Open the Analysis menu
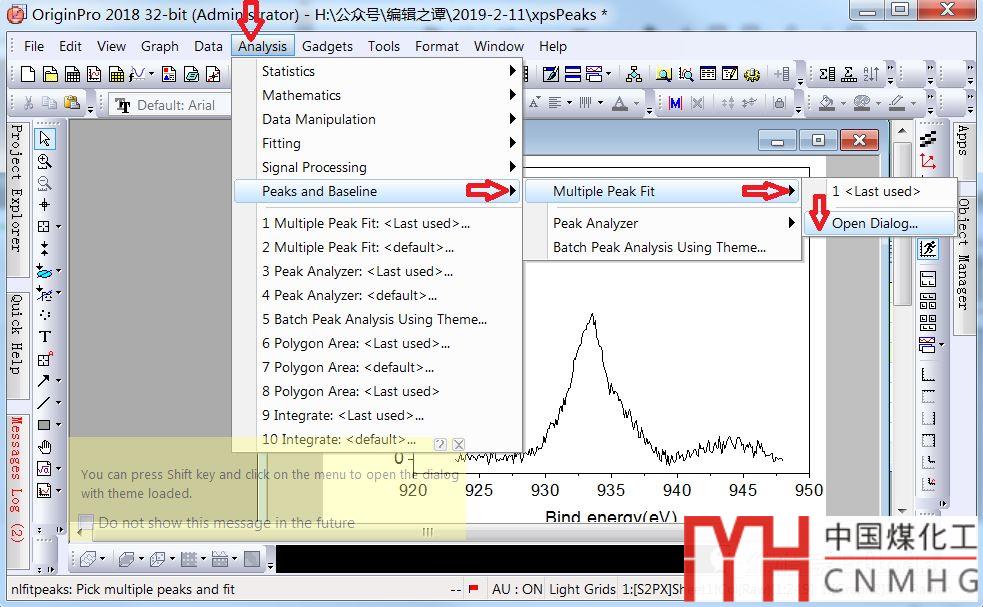Screen dimensions: 983x607 pos(262,46)
